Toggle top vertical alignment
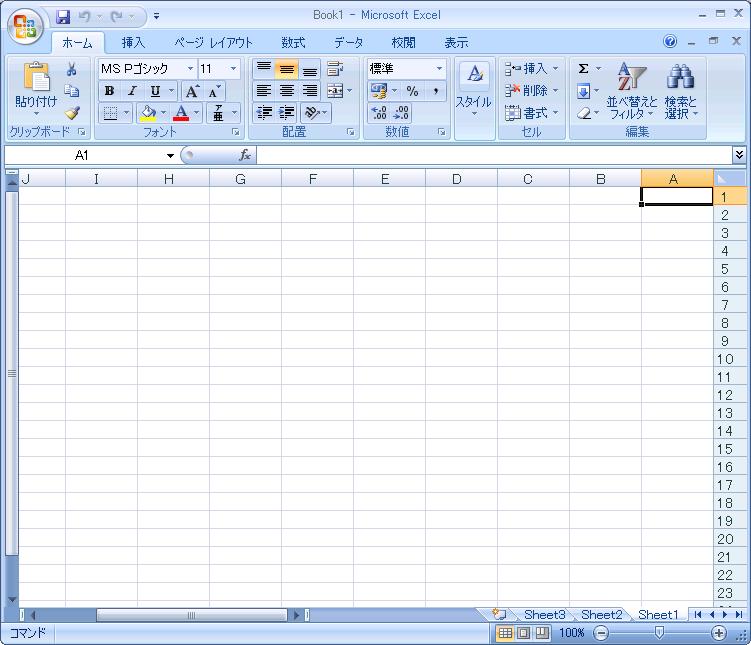Screen dimensions: 751x645 tap(264, 69)
